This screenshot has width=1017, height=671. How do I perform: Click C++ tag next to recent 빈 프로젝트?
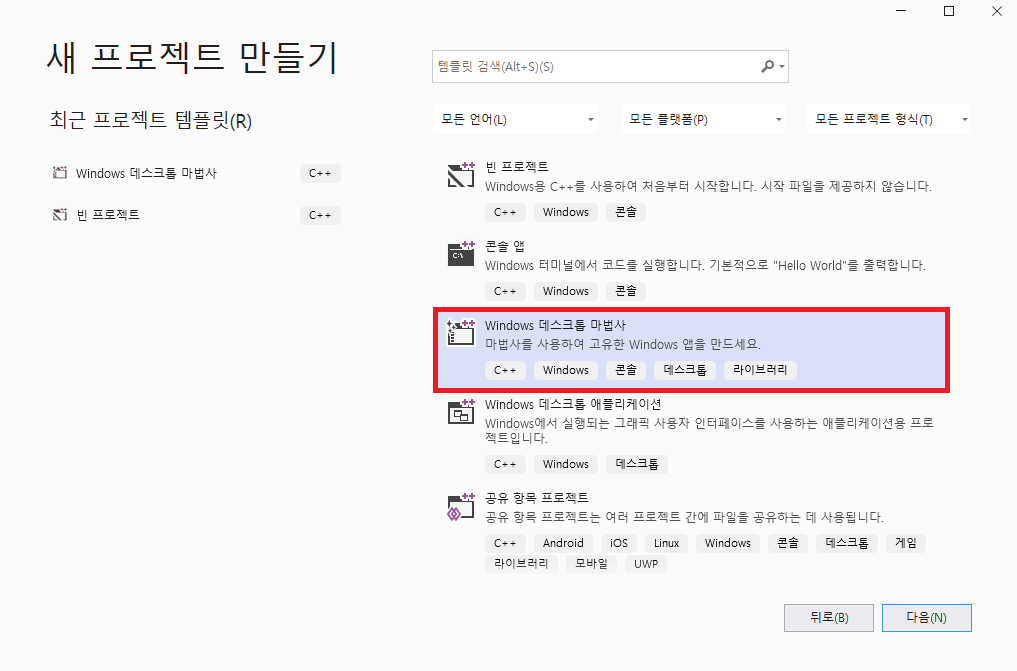point(320,215)
